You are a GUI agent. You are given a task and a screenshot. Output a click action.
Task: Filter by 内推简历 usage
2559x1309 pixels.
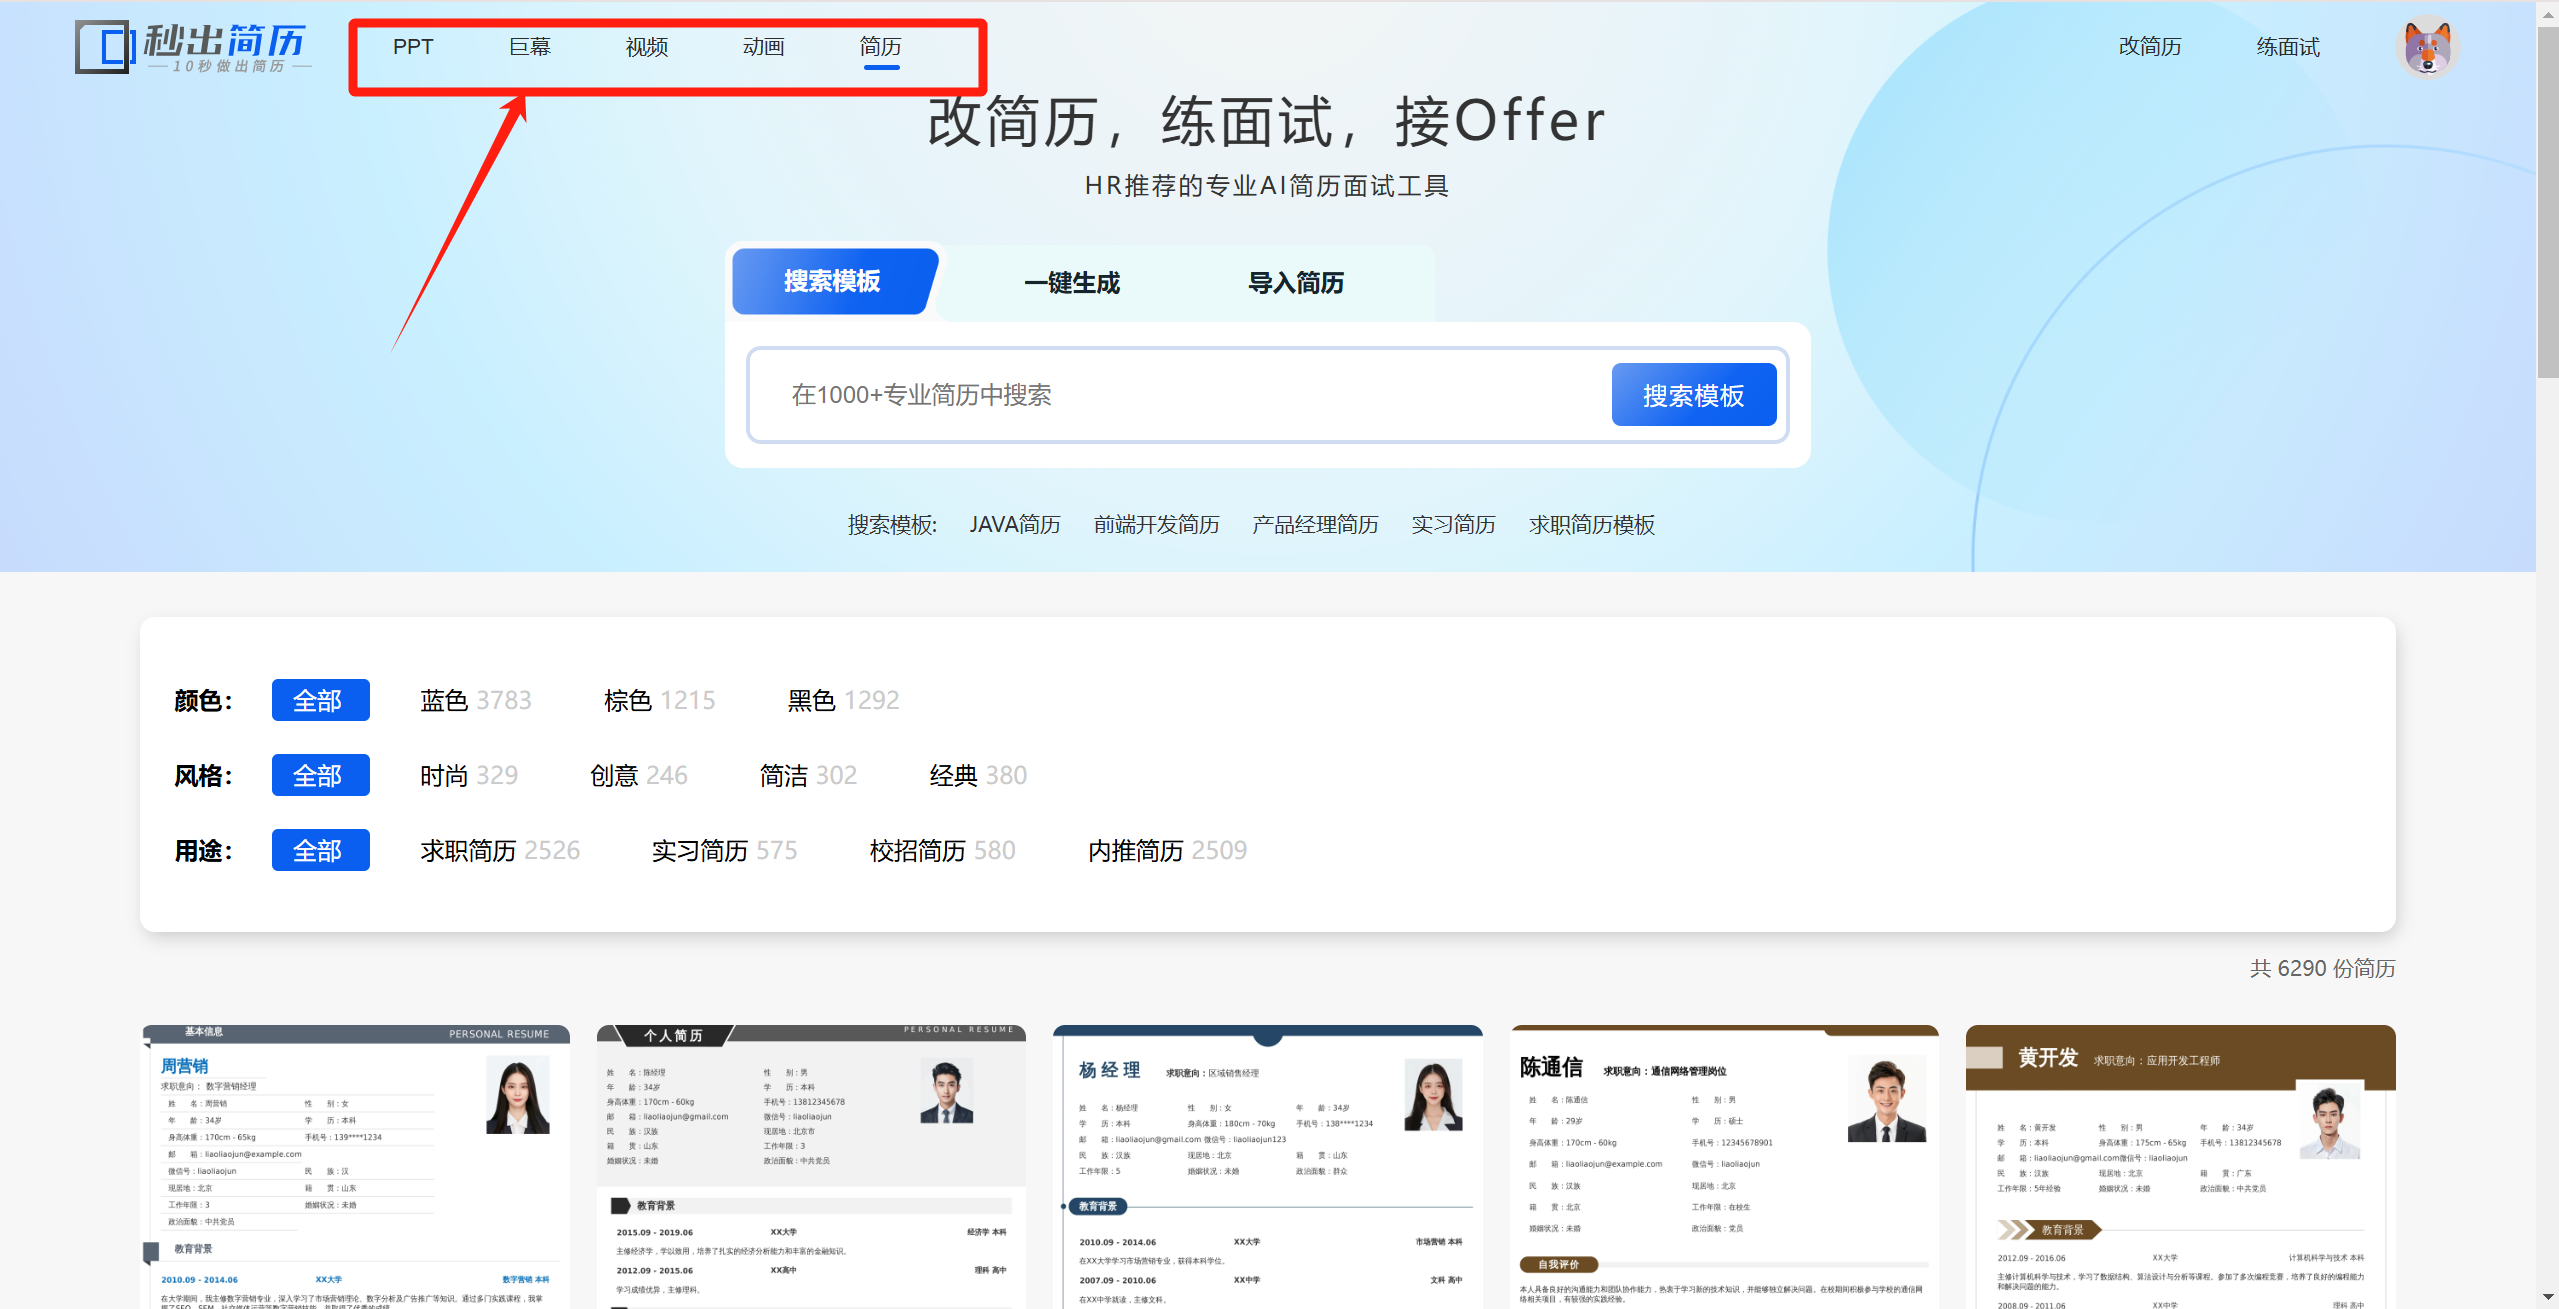tap(1168, 850)
